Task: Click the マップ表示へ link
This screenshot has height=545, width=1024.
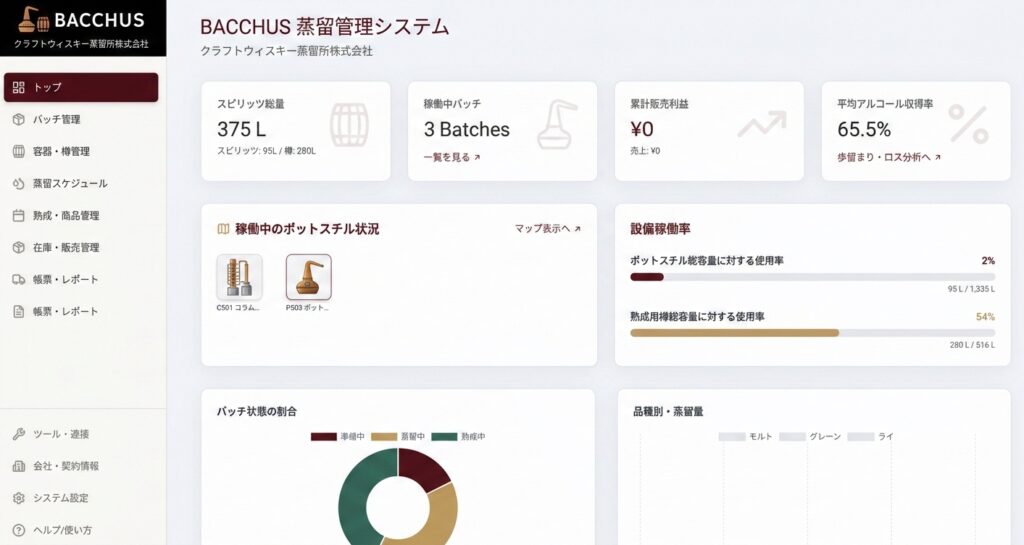Action: tap(547, 229)
